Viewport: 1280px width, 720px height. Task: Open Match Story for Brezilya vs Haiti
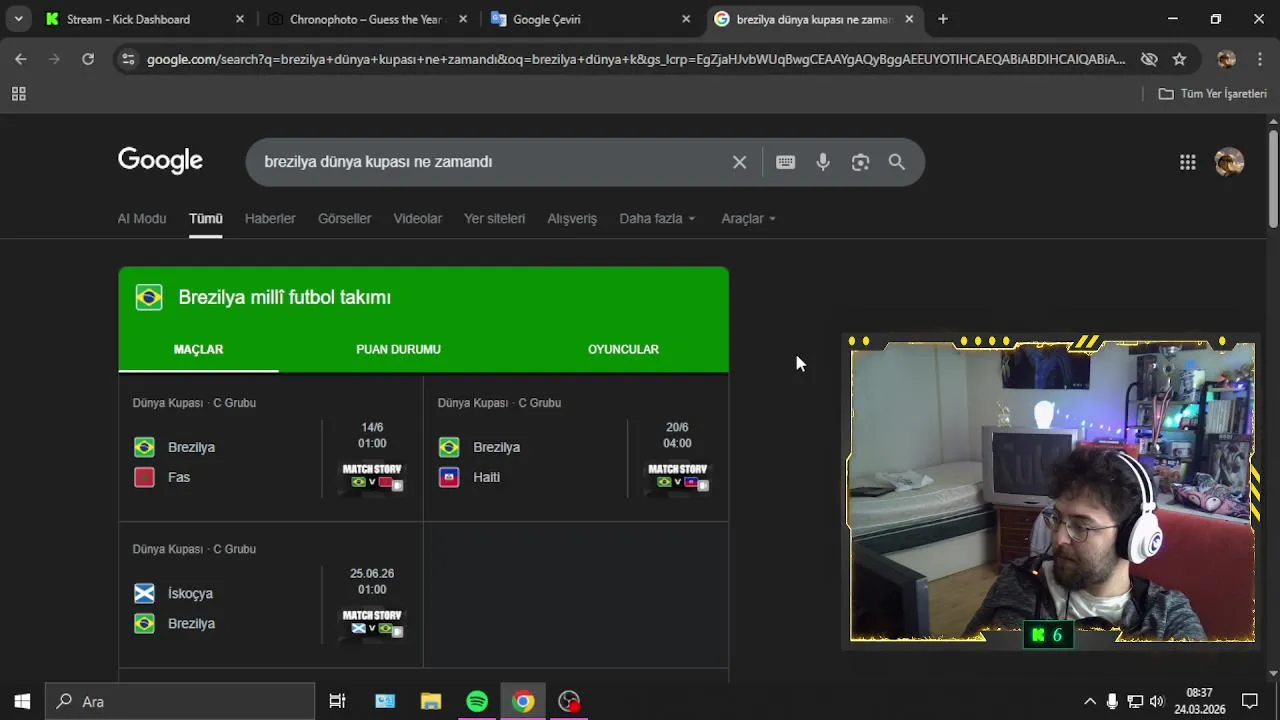click(x=677, y=477)
